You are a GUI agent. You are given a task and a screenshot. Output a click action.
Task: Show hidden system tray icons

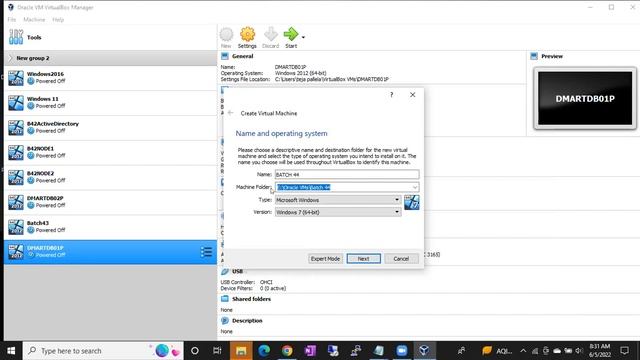click(x=523, y=351)
